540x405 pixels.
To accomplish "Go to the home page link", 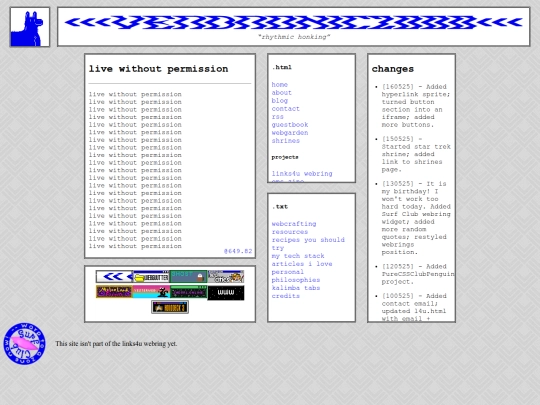I will [280, 85].
